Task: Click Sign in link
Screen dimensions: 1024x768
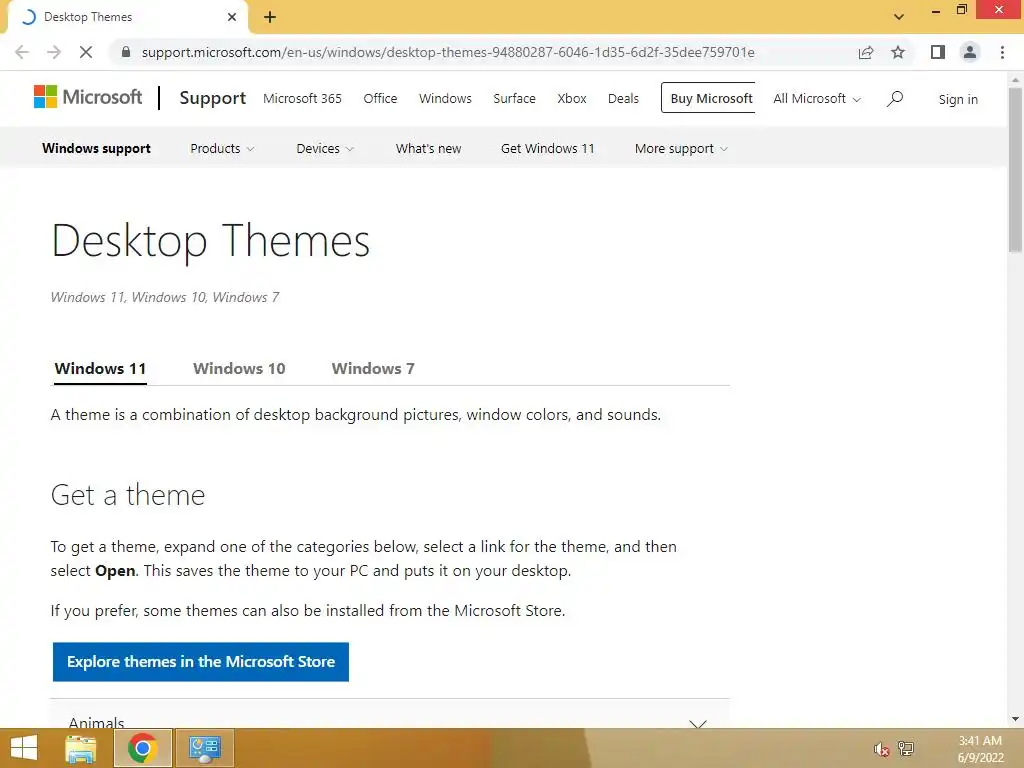Action: (x=958, y=99)
